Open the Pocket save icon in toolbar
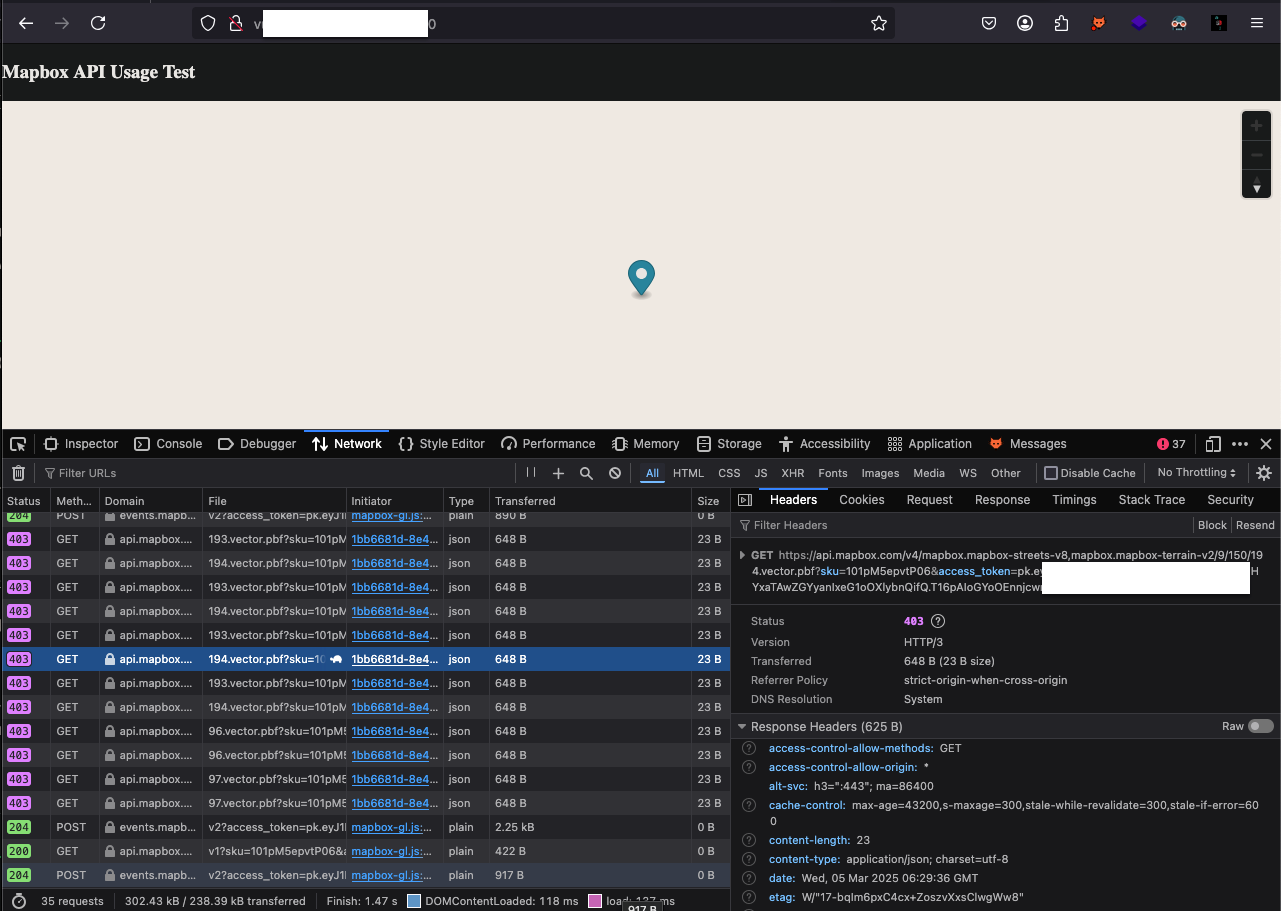This screenshot has width=1281, height=911. pos(989,23)
